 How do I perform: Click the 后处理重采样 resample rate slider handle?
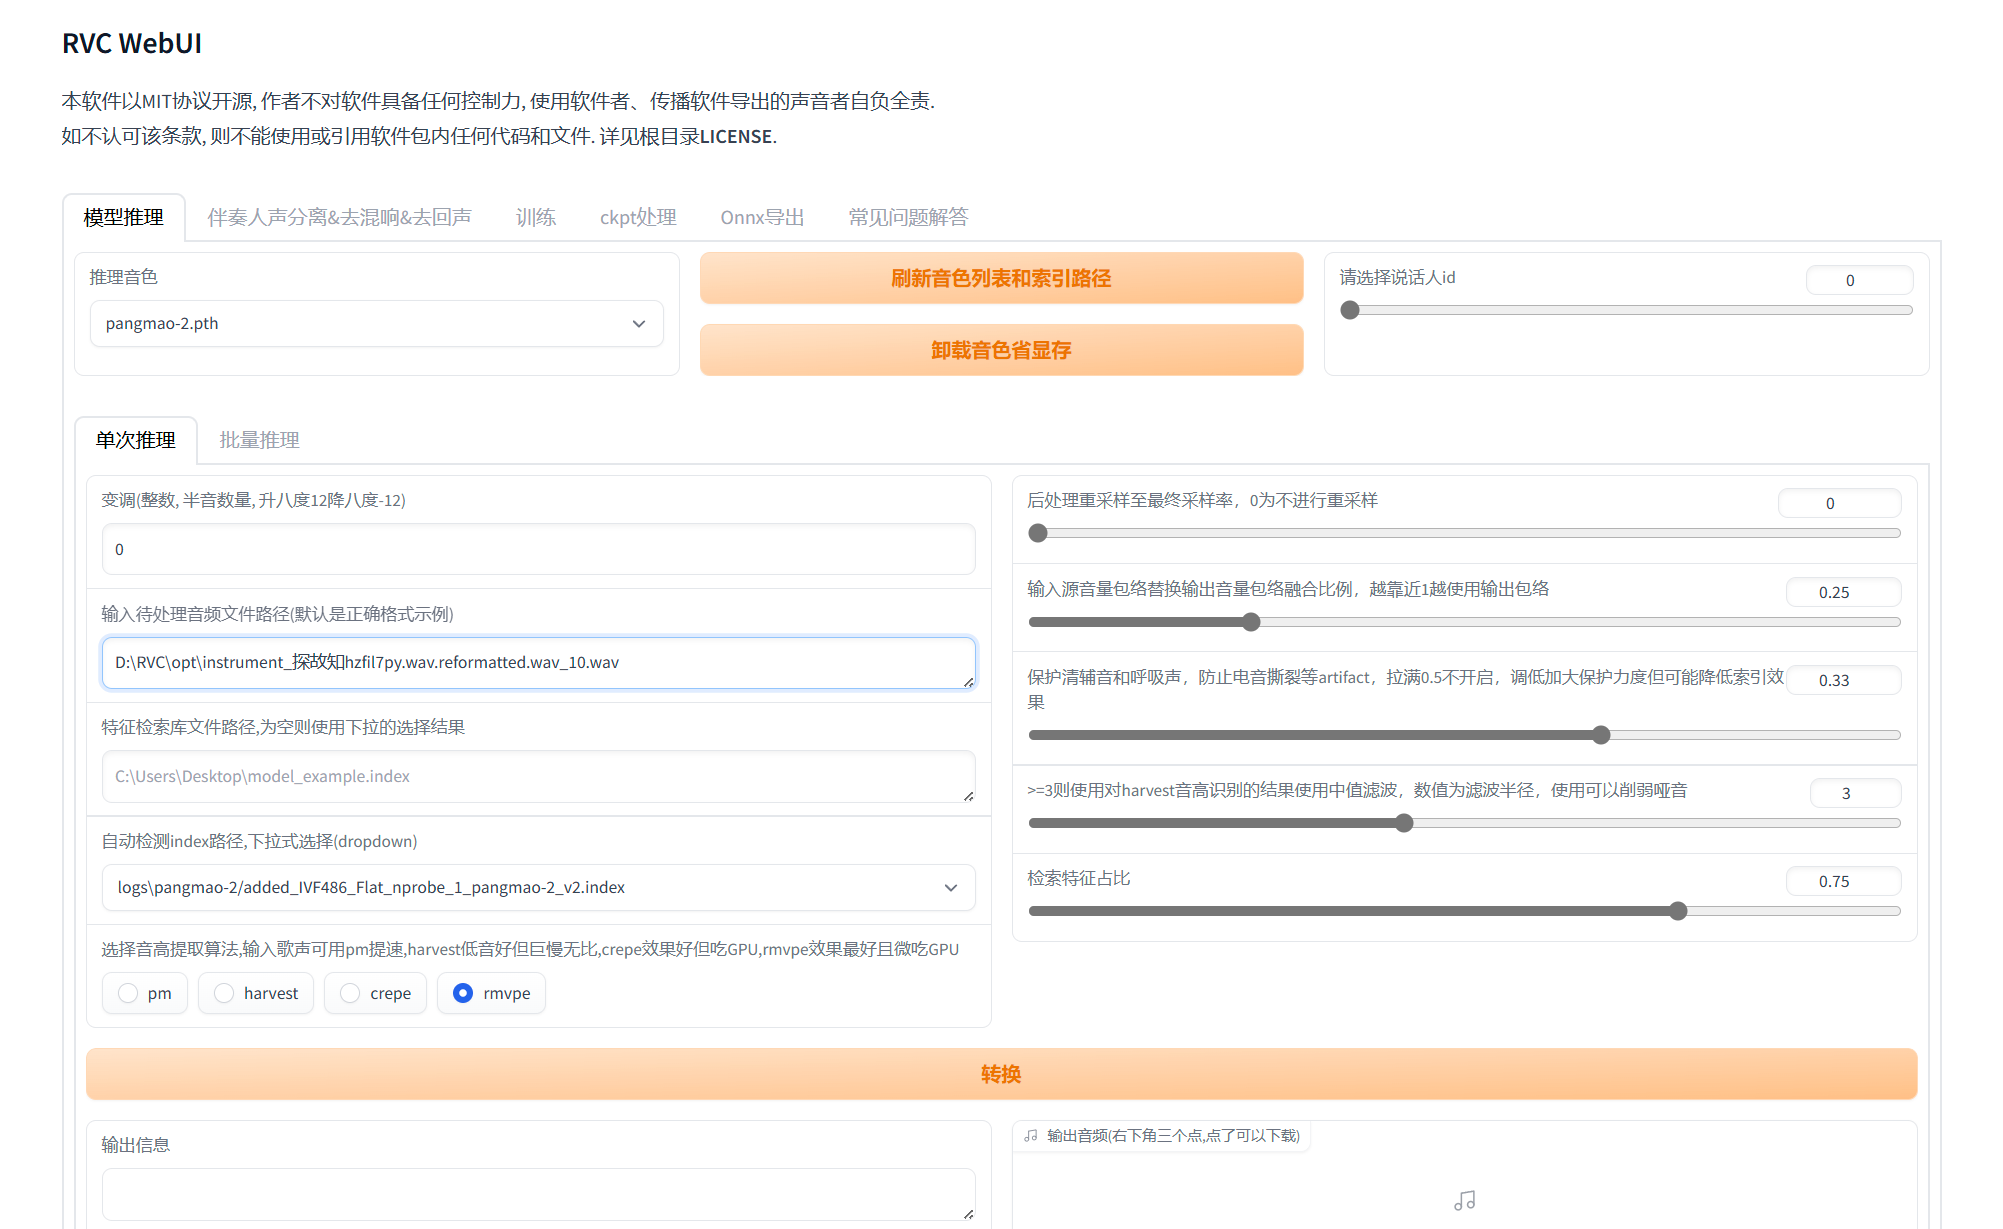(x=1038, y=533)
